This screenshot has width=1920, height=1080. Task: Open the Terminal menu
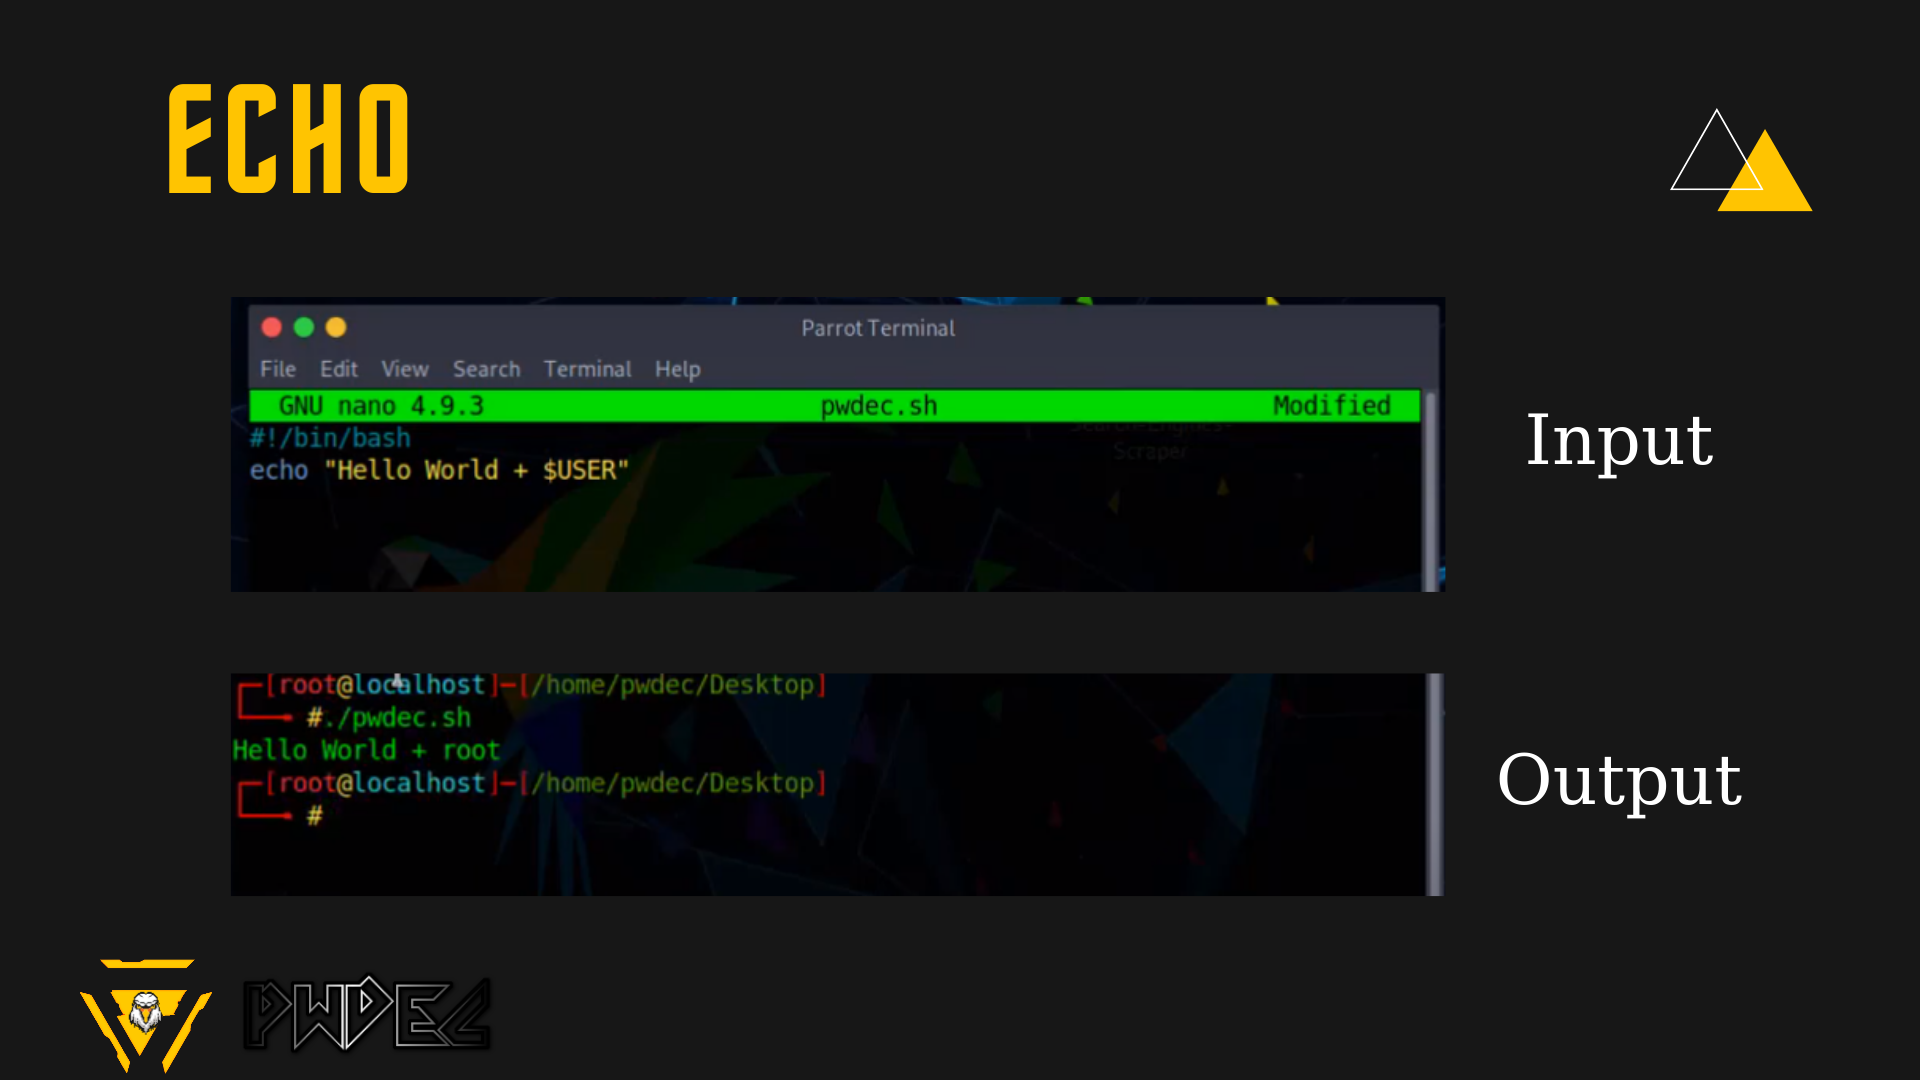(x=587, y=369)
